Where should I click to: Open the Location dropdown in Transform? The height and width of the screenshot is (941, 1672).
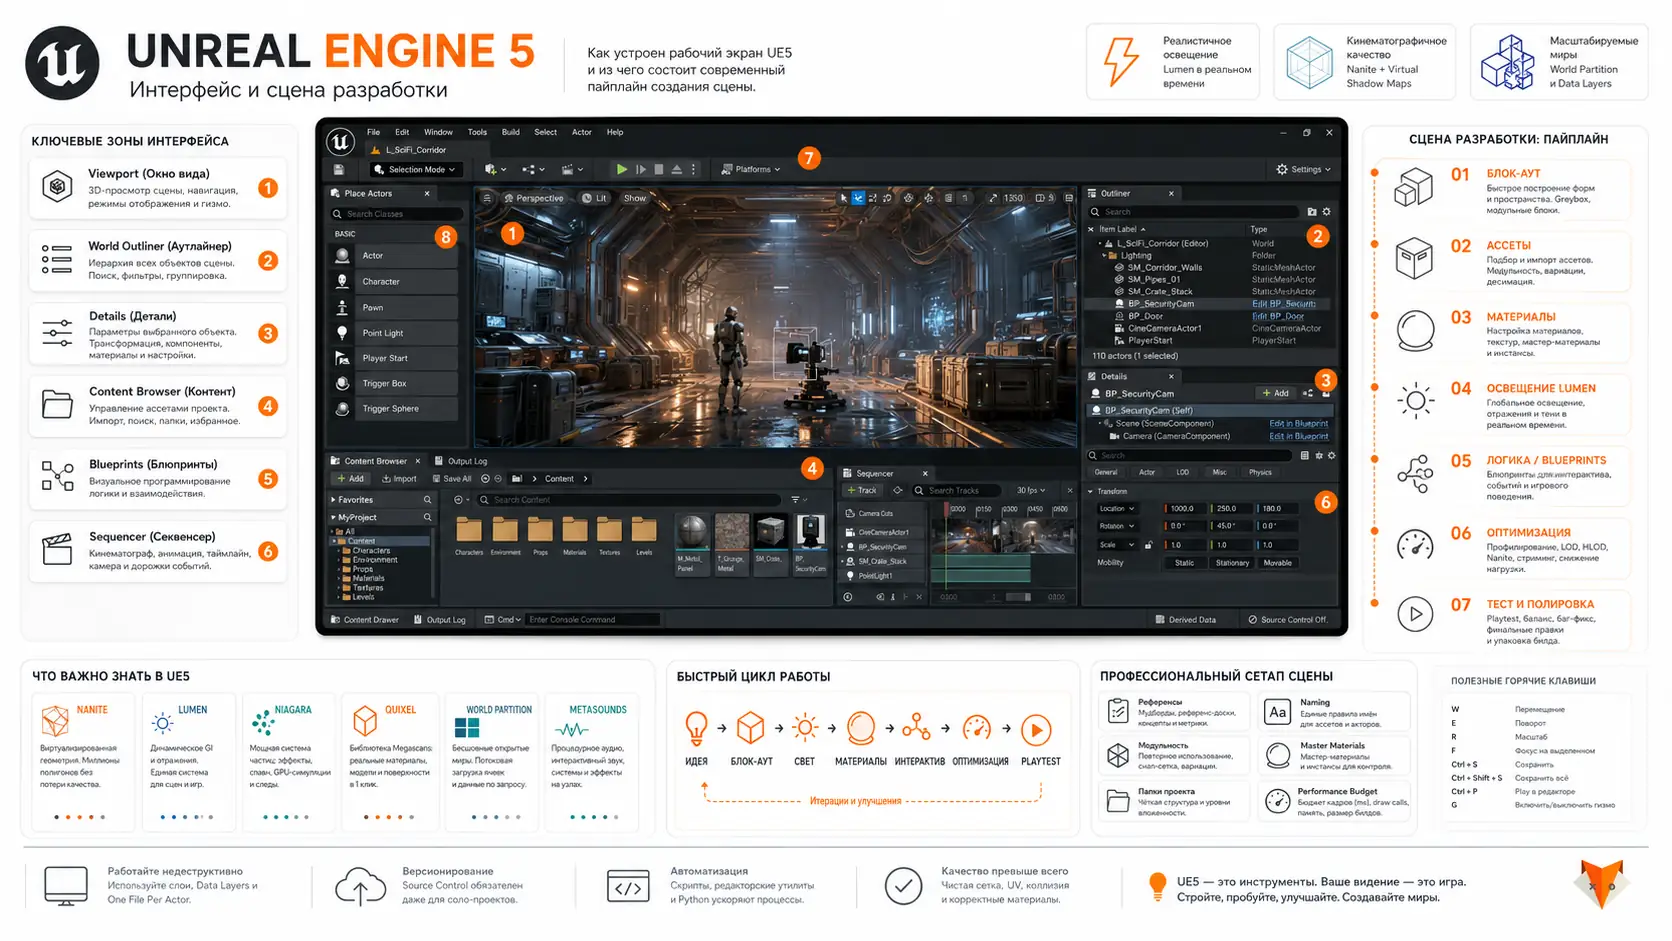point(1117,508)
